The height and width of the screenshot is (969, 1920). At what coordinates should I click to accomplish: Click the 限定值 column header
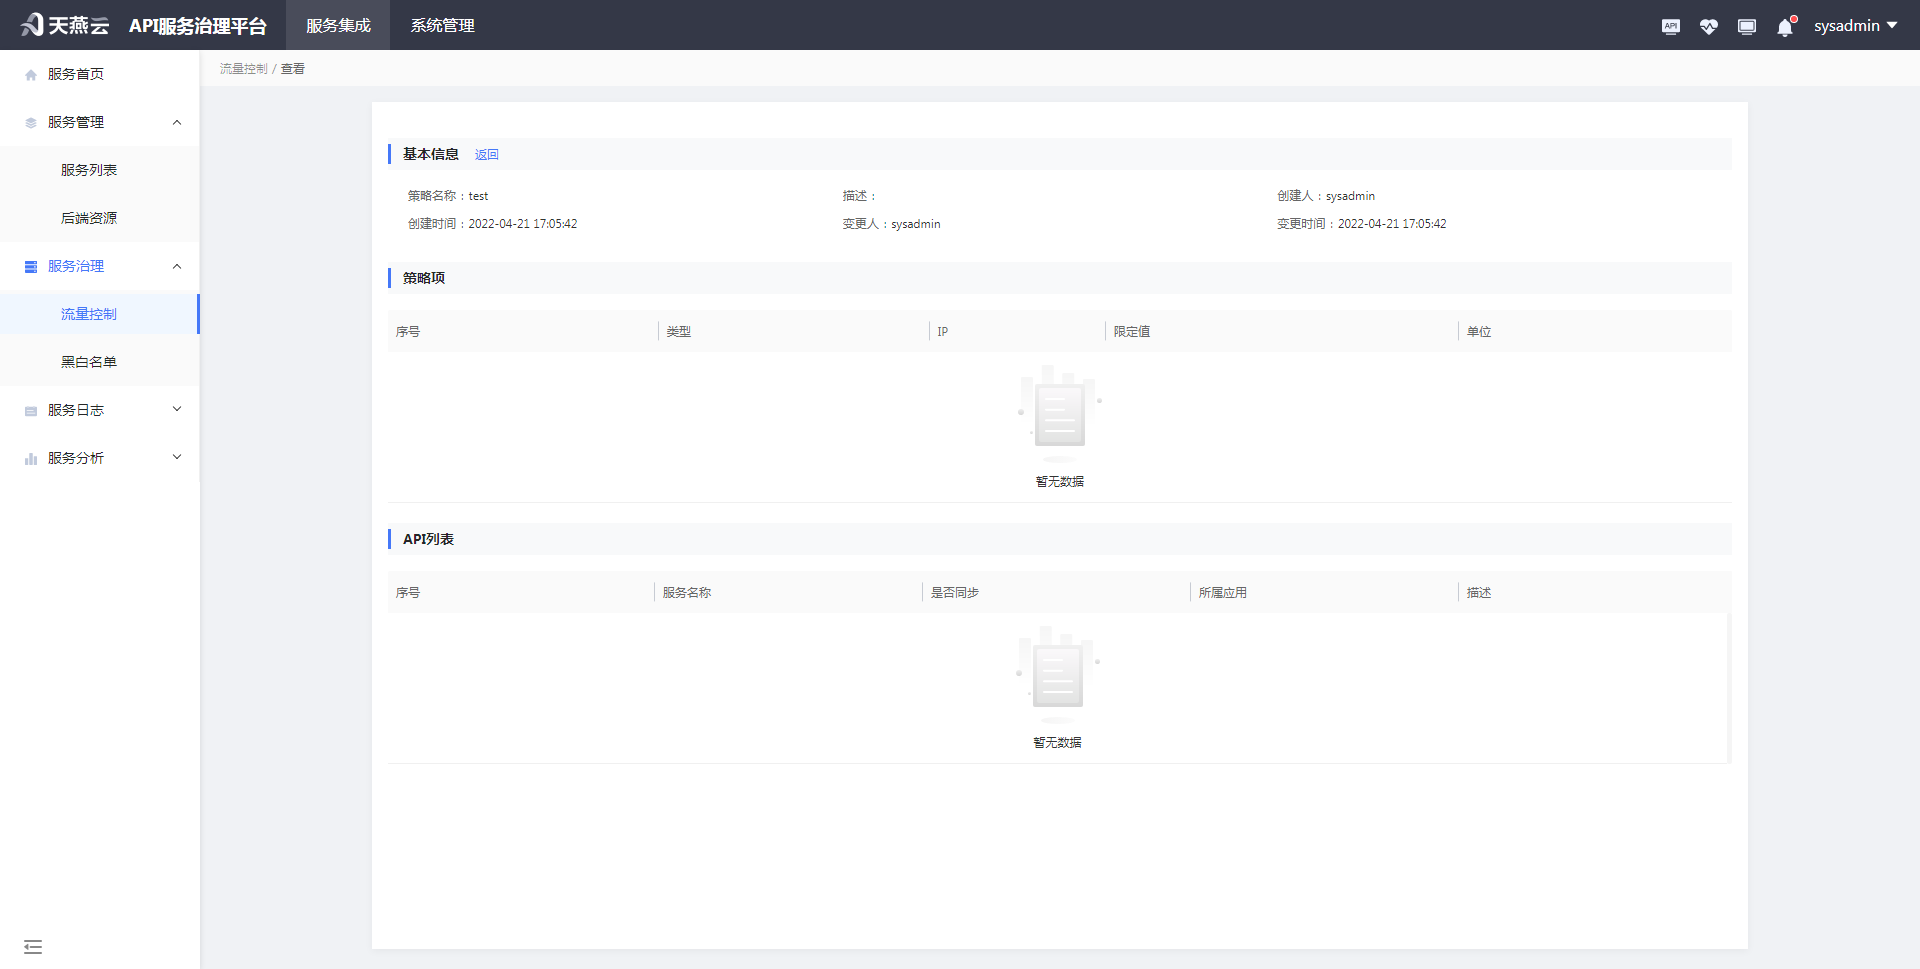click(x=1132, y=332)
